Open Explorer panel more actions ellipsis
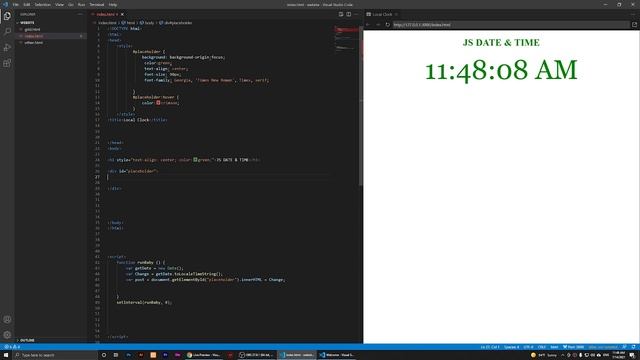 (80, 14)
